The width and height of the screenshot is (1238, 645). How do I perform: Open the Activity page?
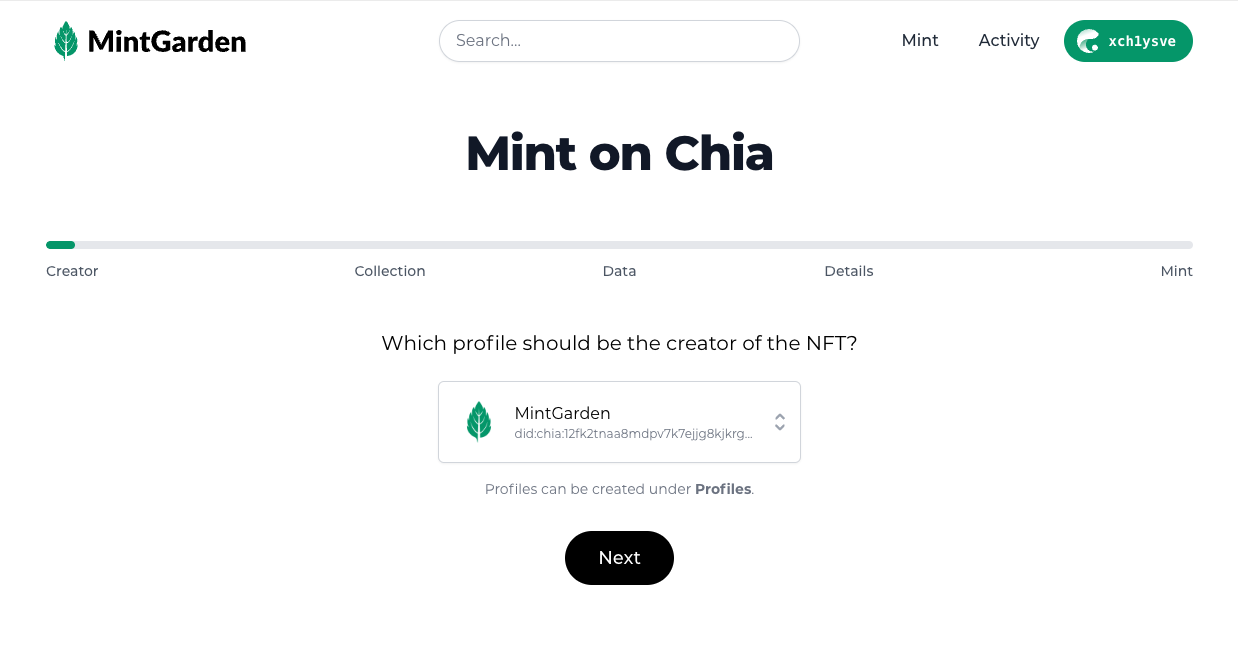(x=1008, y=40)
